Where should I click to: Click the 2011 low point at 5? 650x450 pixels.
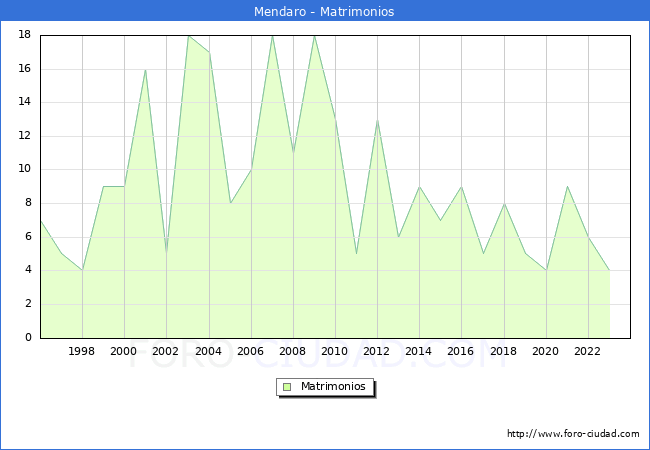[357, 254]
